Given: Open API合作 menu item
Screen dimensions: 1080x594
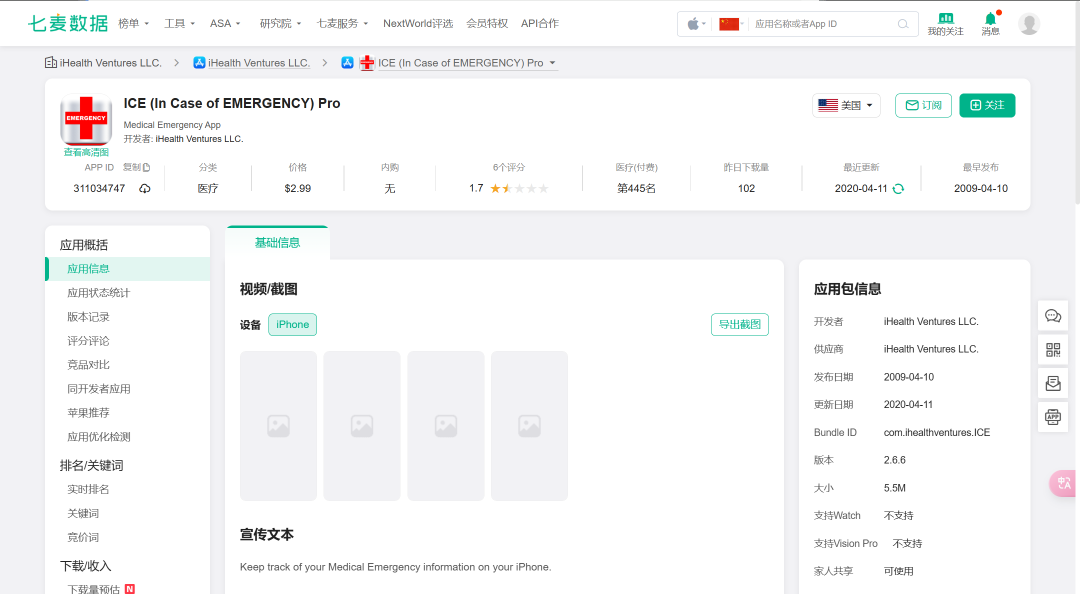Looking at the screenshot, I should (540, 23).
